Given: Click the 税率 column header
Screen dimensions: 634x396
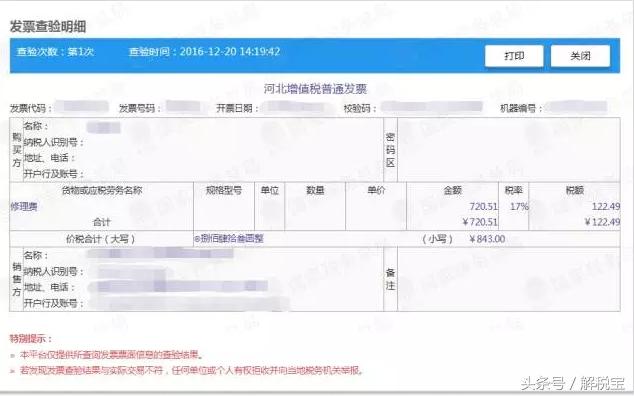Looking at the screenshot, I should click(x=514, y=190).
